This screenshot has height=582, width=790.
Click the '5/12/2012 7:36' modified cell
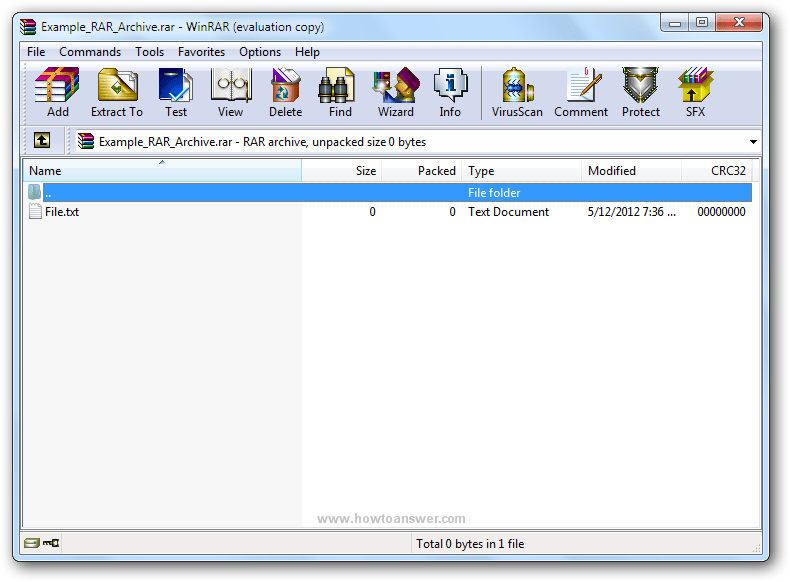point(631,212)
